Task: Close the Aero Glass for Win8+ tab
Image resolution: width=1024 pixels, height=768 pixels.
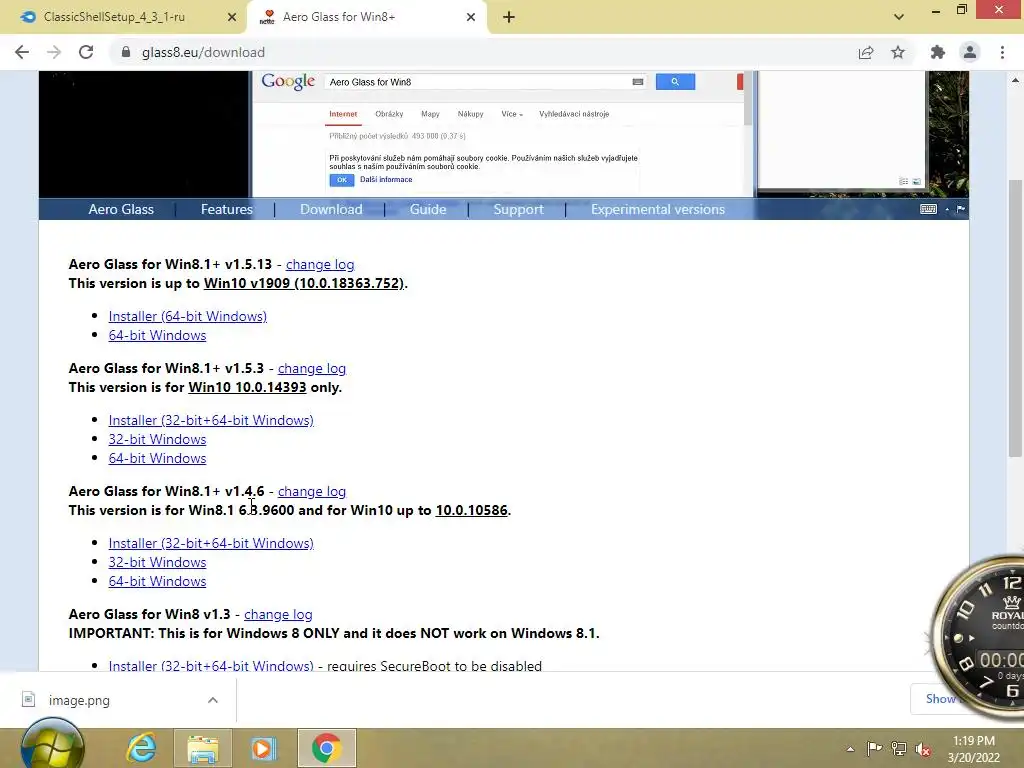Action: click(x=471, y=17)
